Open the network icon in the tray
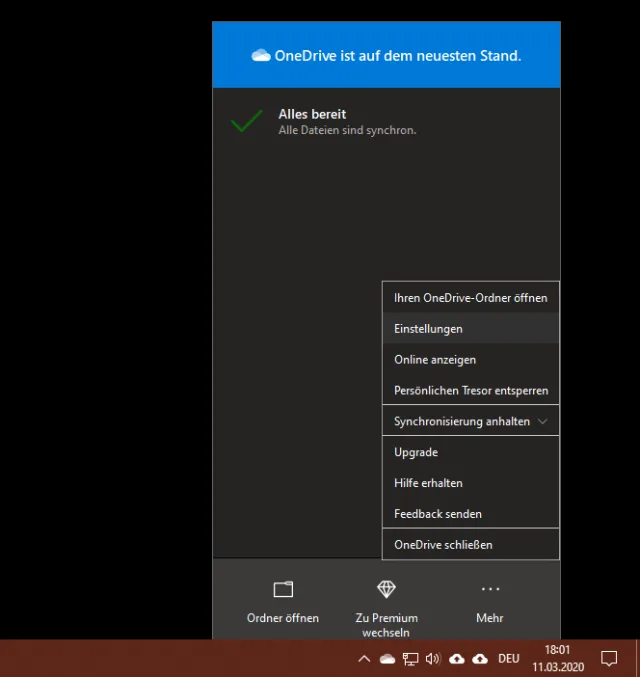Image resolution: width=640 pixels, height=677 pixels. pos(410,658)
